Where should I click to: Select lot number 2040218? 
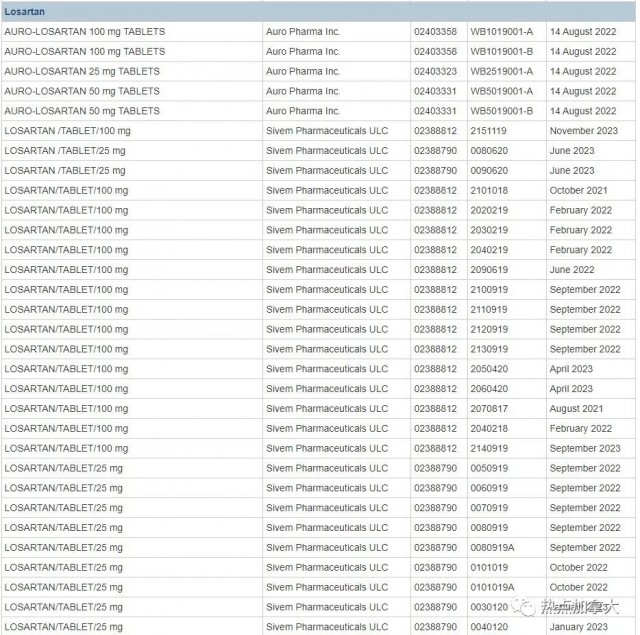pyautogui.click(x=489, y=429)
